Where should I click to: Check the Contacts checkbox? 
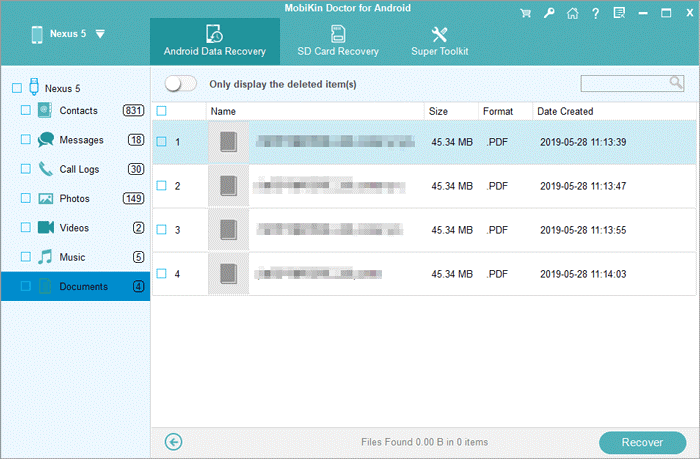[26, 110]
